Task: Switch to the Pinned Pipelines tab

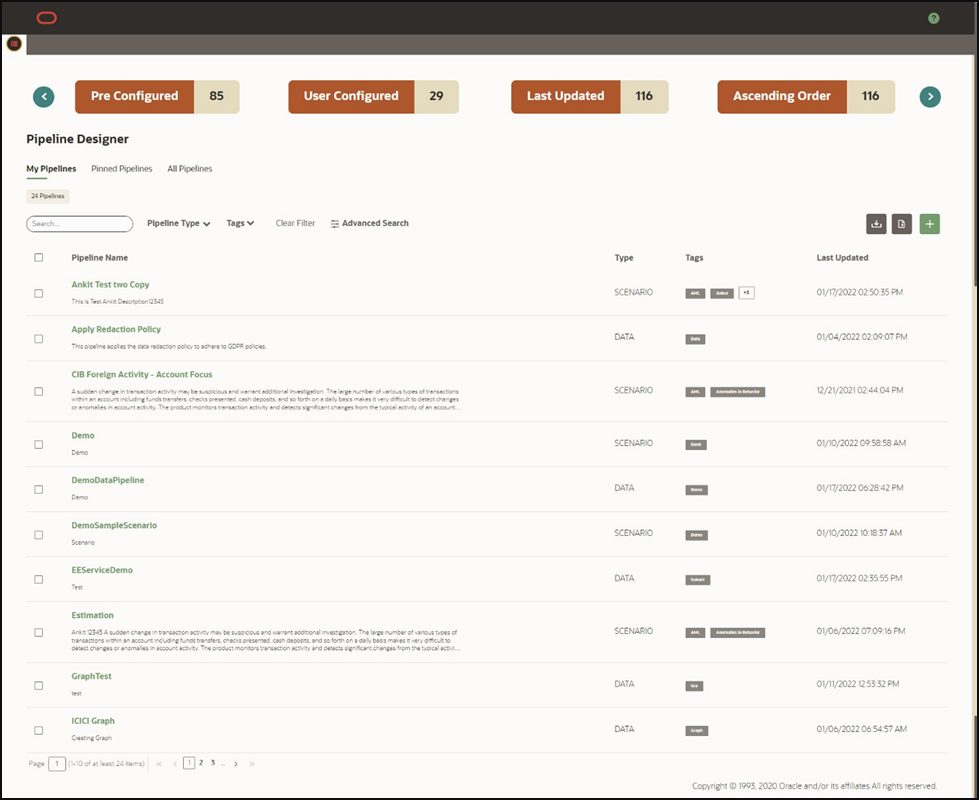Action: [x=122, y=169]
